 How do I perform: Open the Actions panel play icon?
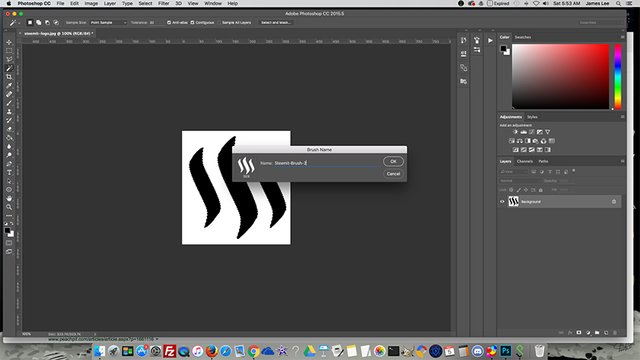(490, 40)
